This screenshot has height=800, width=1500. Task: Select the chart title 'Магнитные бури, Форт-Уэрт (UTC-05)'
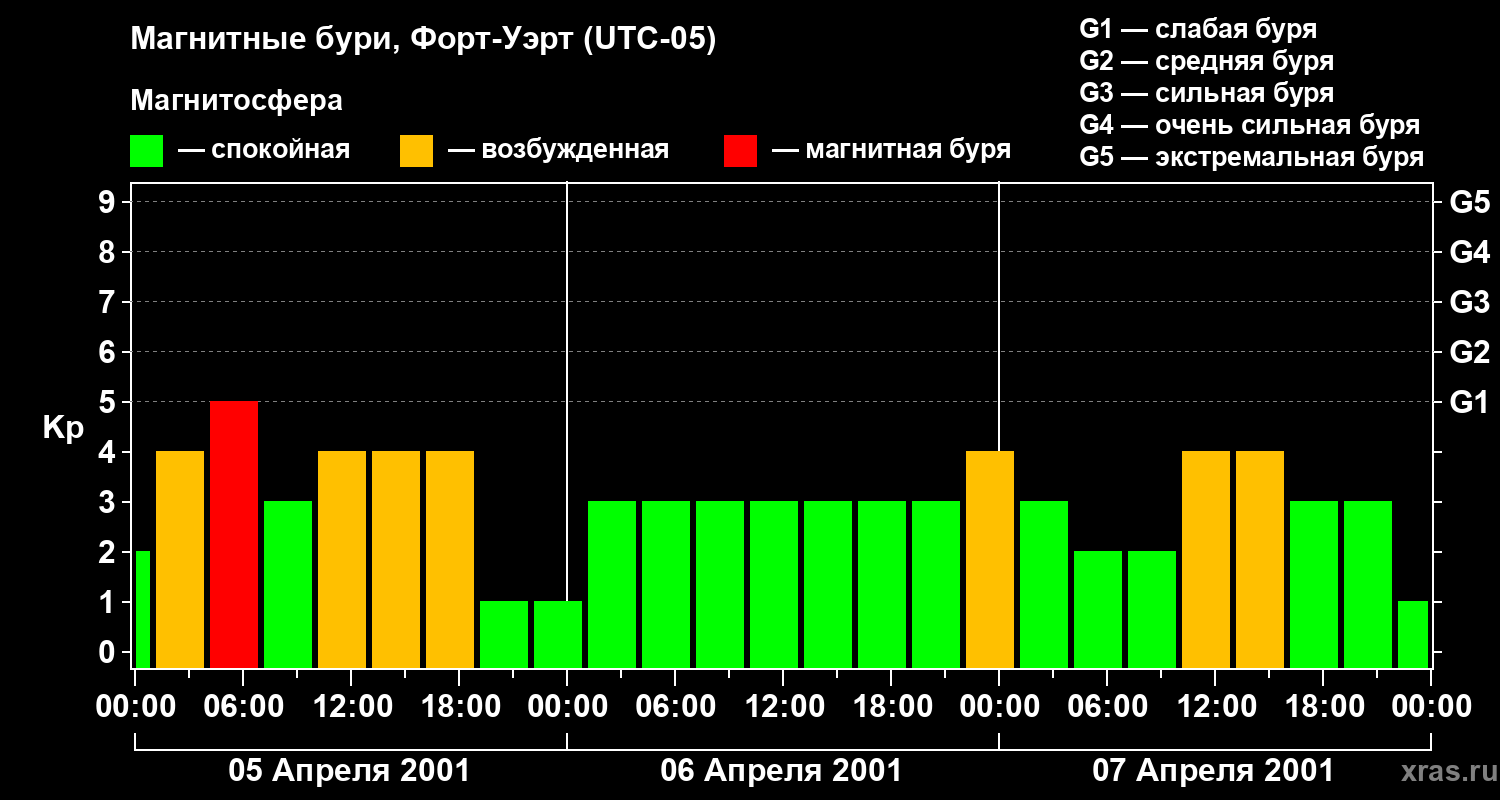click(423, 40)
